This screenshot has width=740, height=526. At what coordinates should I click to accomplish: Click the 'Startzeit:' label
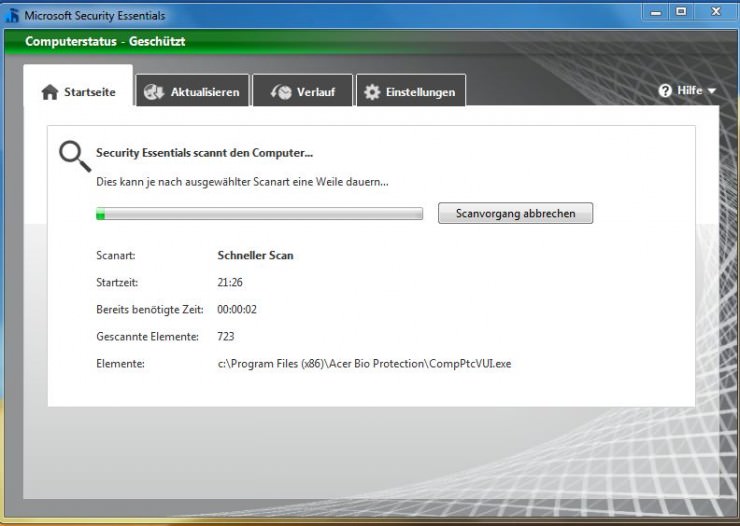117,283
